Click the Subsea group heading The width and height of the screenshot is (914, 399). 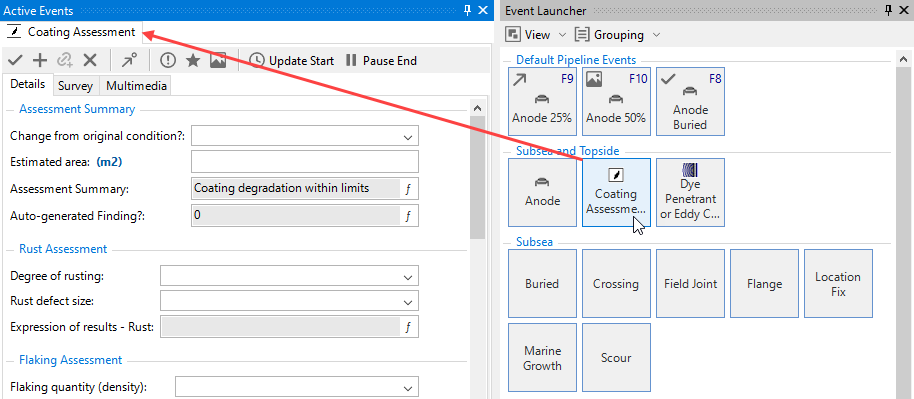point(535,242)
